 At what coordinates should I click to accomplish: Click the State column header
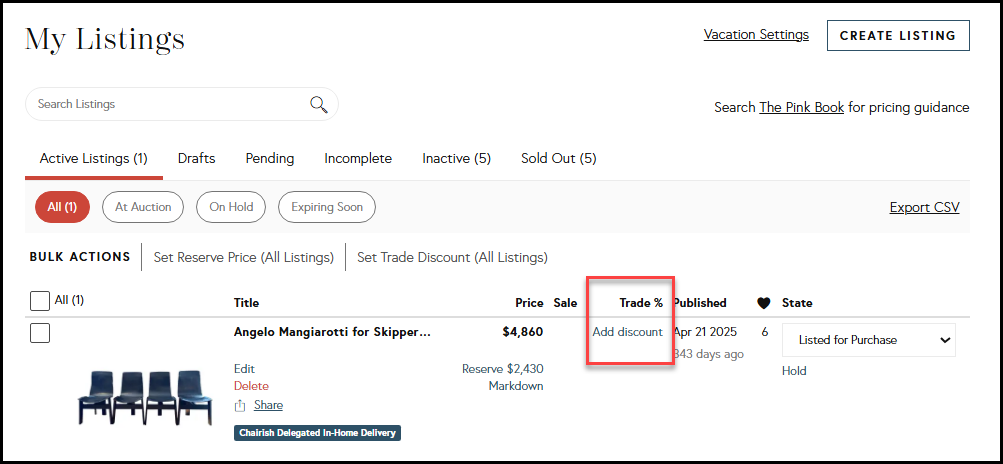797,303
